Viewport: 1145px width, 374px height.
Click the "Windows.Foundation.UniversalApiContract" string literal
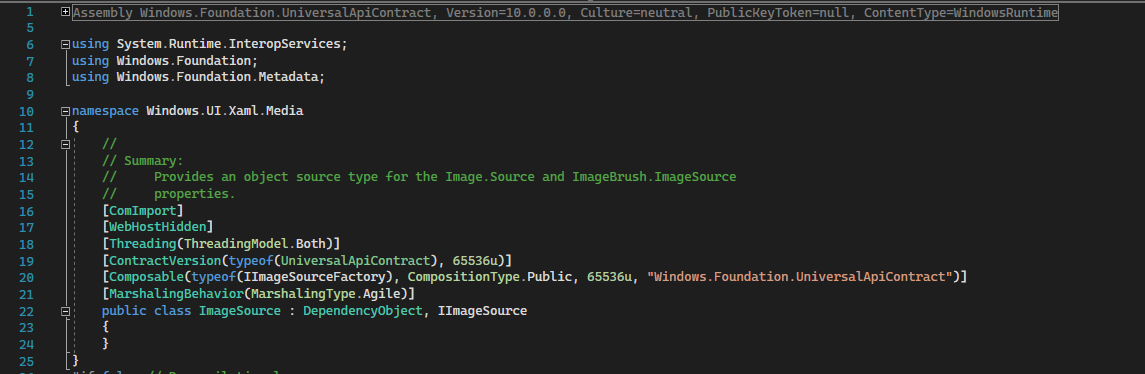click(800, 277)
